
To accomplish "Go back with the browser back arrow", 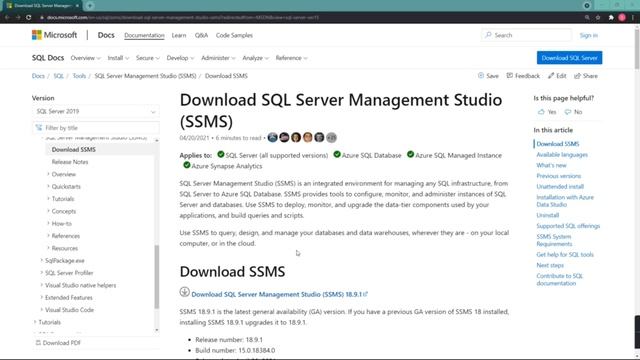I will [7, 18].
